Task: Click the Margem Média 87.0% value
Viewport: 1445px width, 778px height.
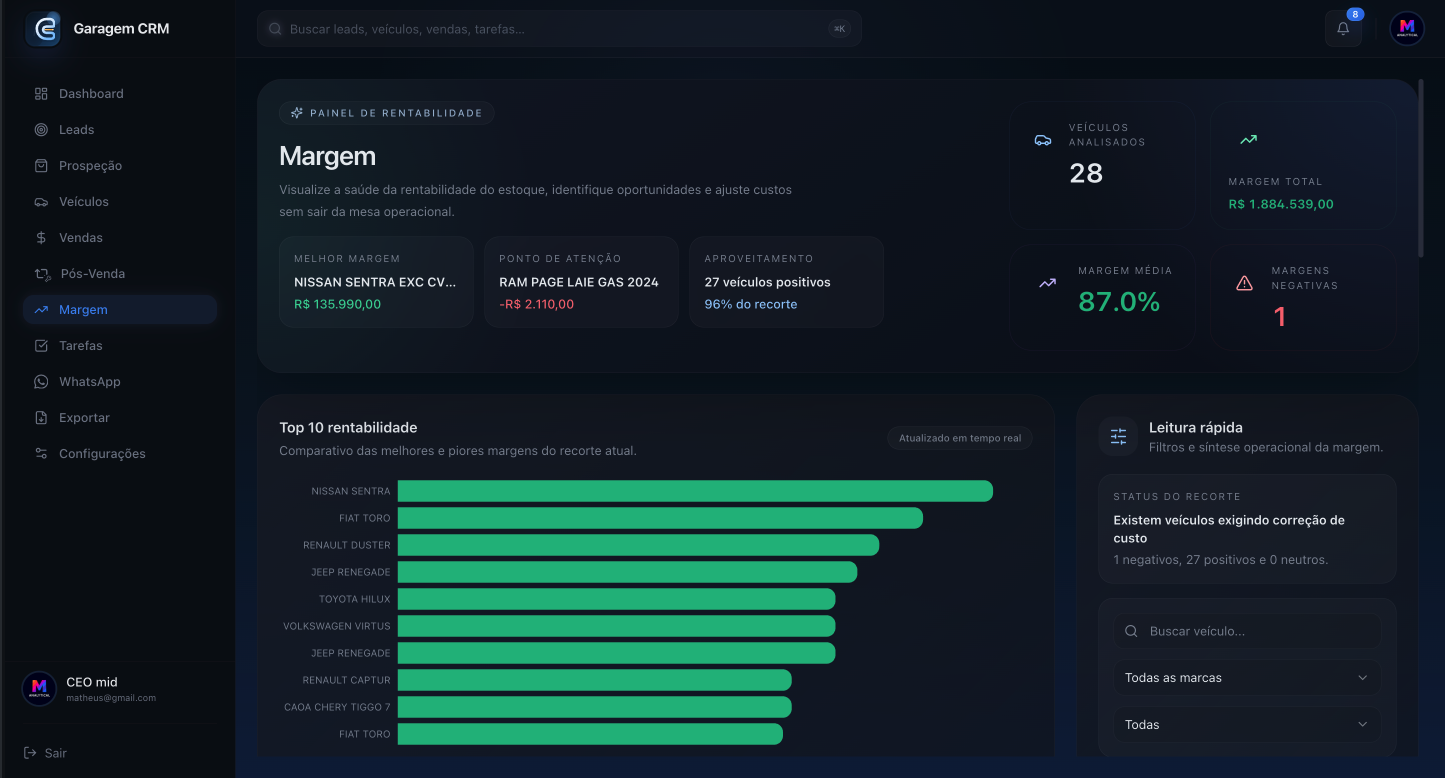Action: (1119, 302)
